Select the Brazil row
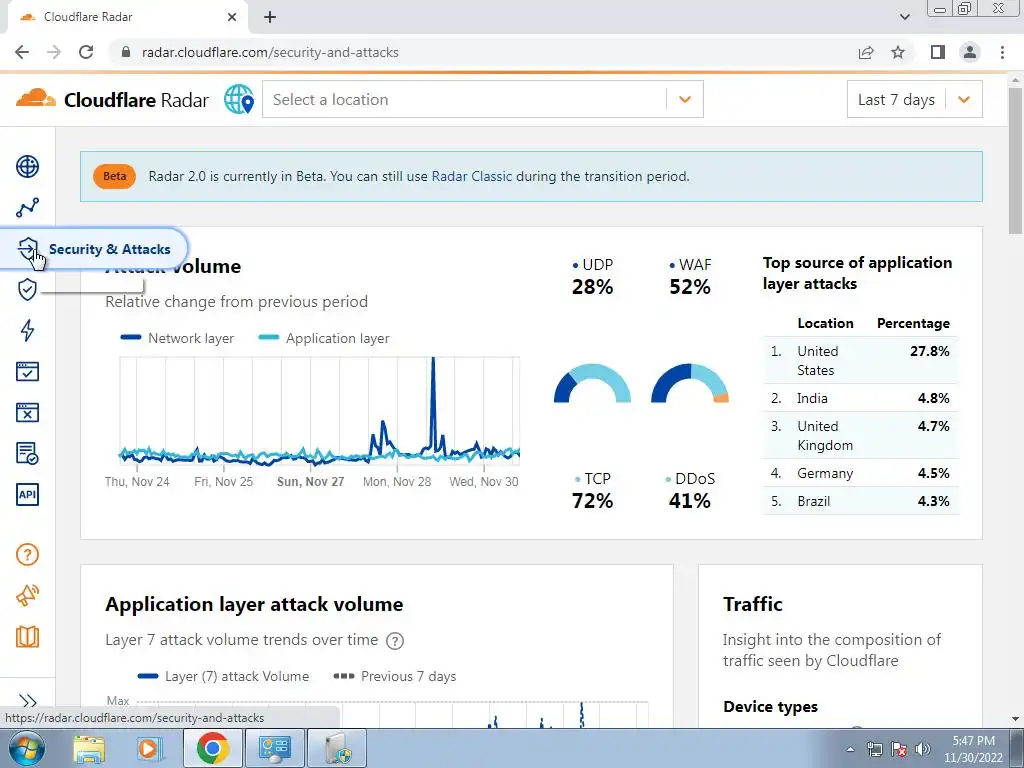The width and height of the screenshot is (1024, 768). 860,501
